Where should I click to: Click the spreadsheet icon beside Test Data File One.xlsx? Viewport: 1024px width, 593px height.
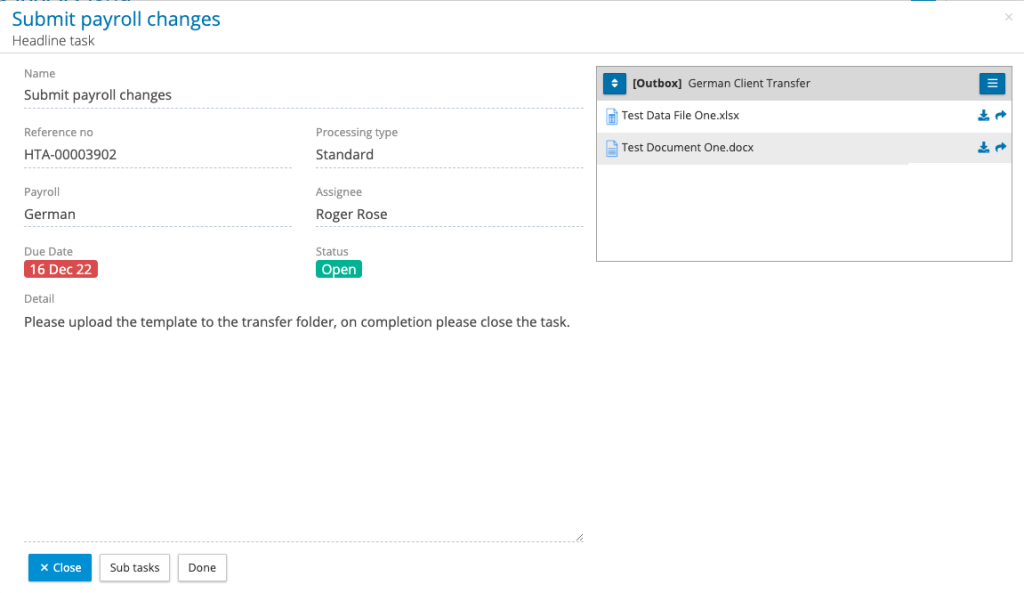[611, 115]
